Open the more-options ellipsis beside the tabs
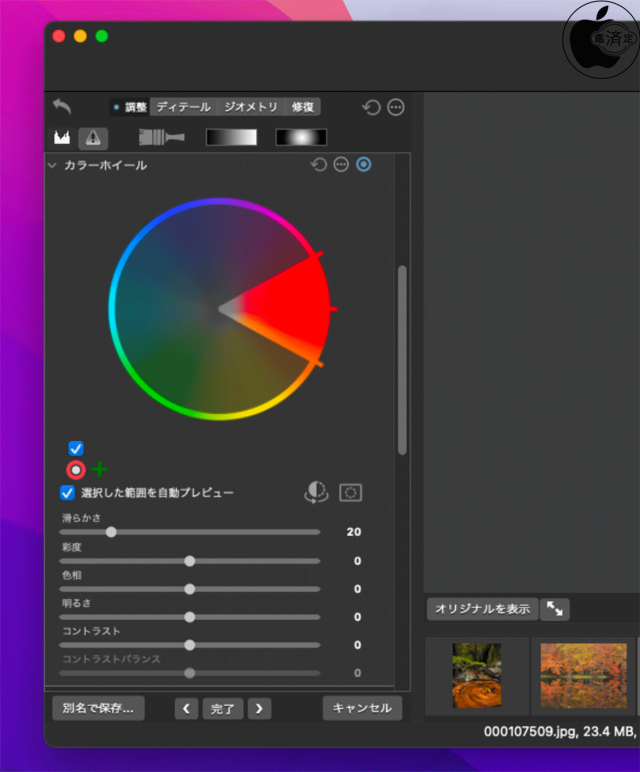 396,107
